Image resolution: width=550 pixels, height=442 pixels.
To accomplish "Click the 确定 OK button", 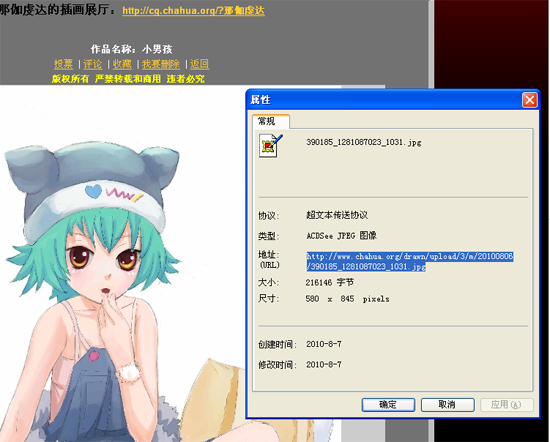I will pos(388,405).
